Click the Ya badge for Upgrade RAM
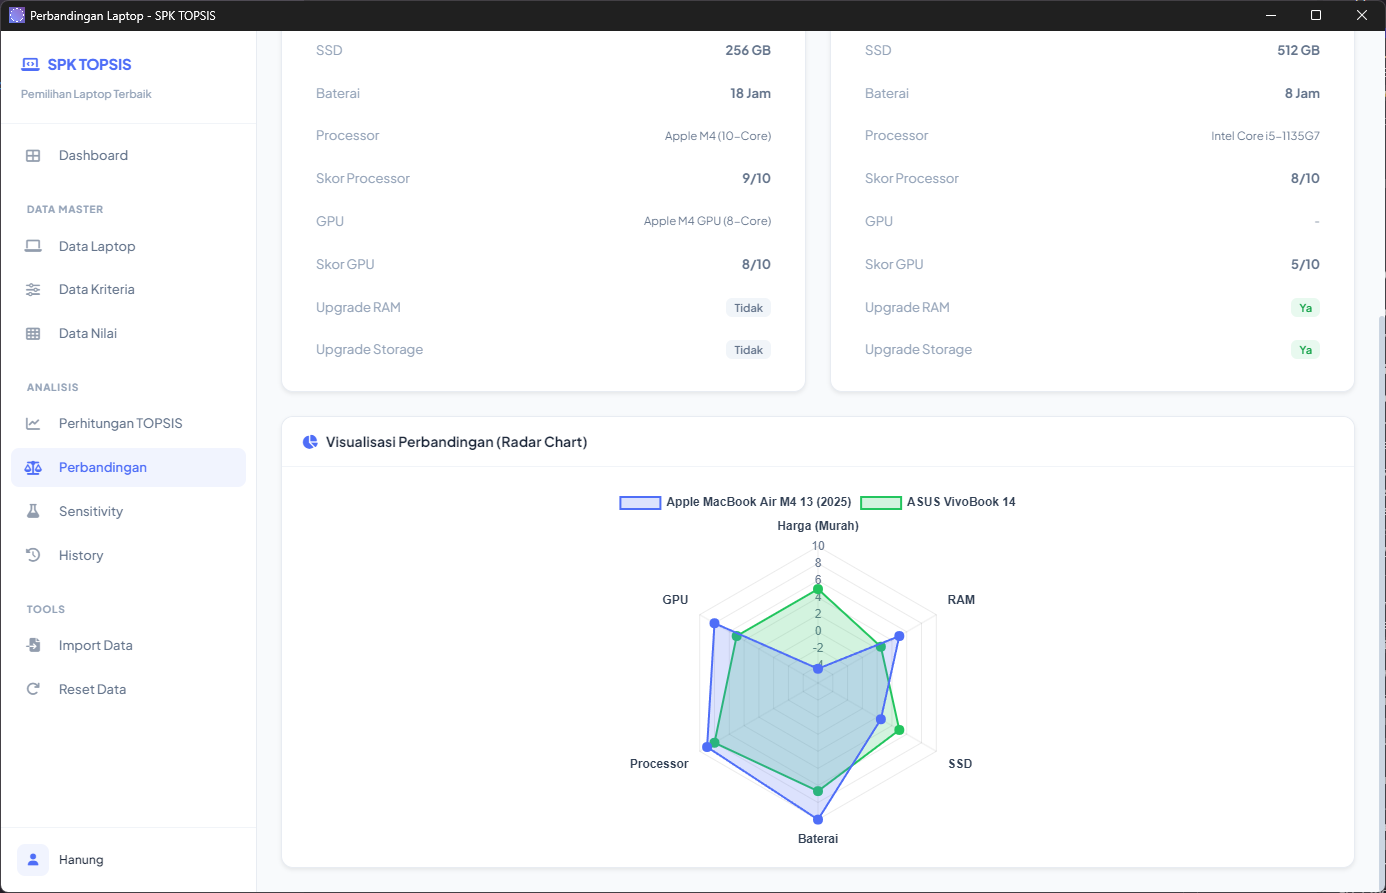 pyautogui.click(x=1305, y=308)
